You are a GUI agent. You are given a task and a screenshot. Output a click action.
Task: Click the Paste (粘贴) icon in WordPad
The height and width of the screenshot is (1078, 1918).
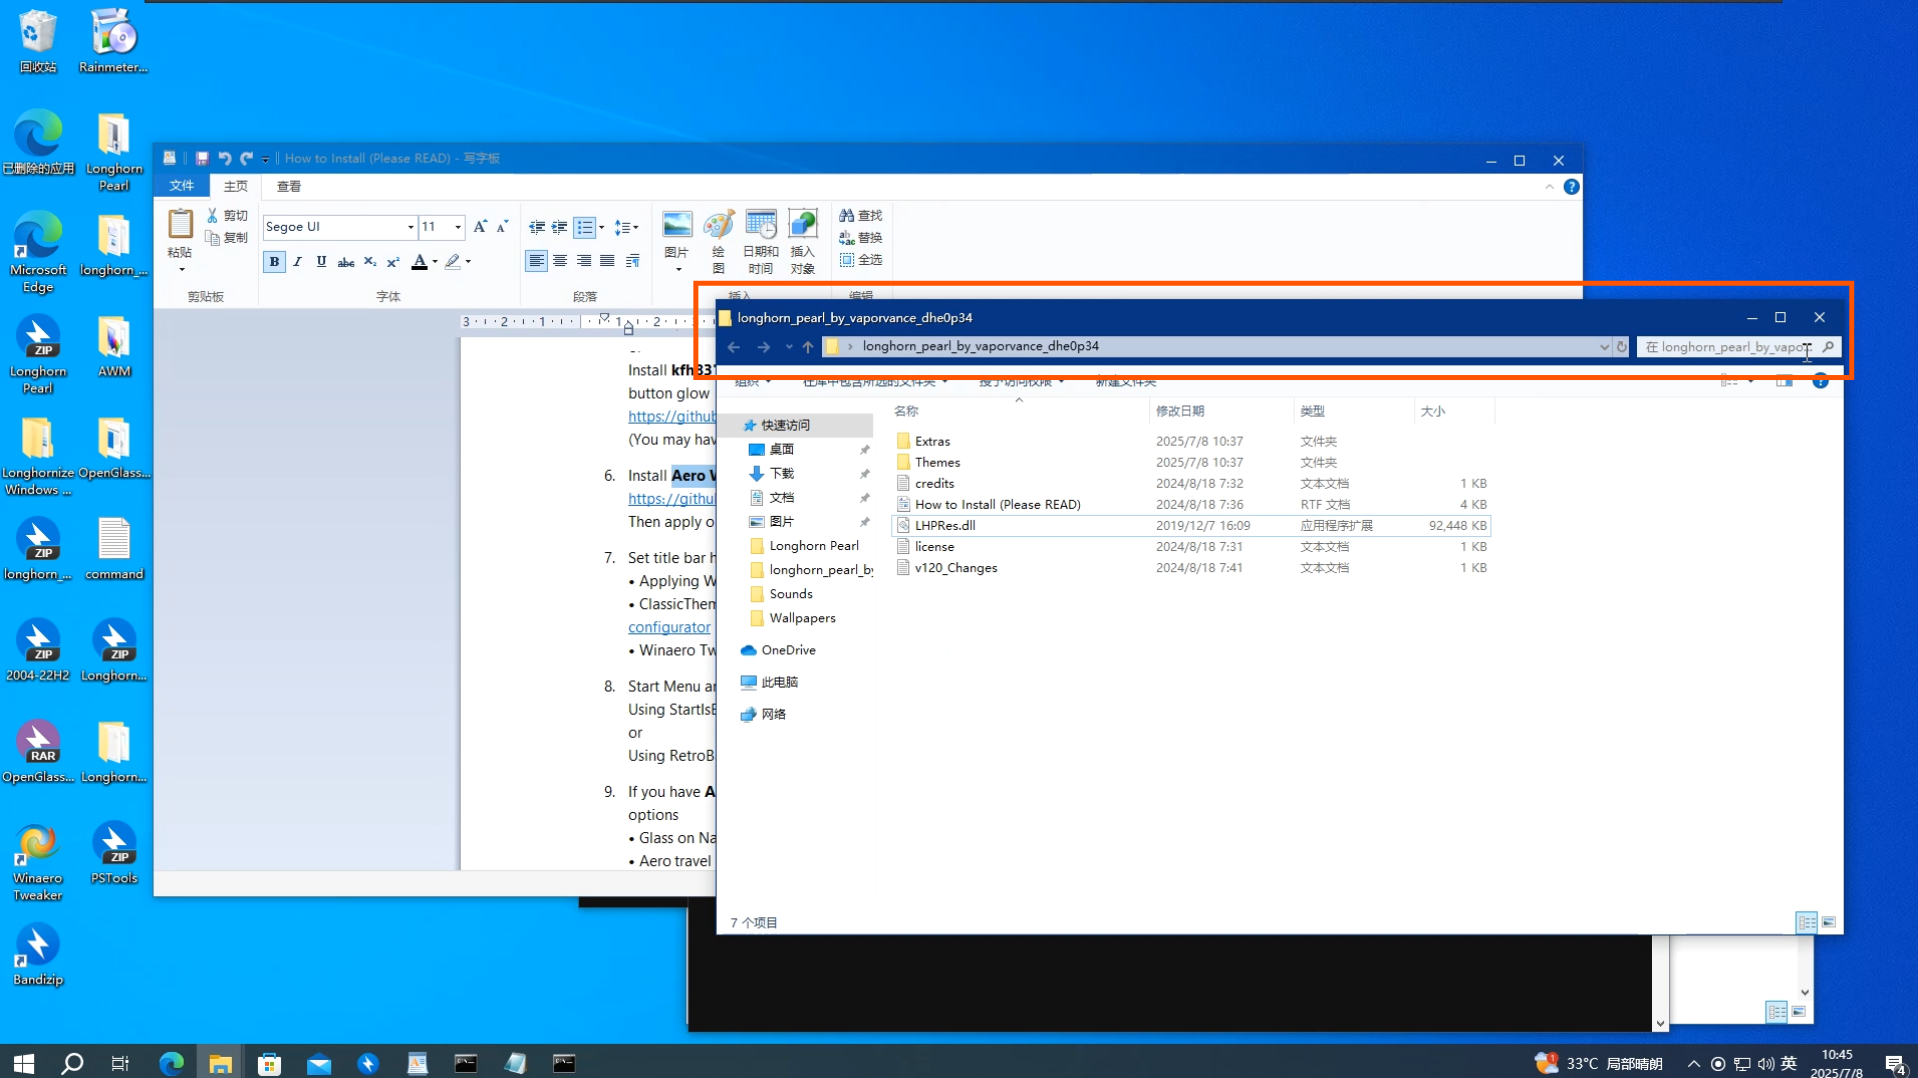[x=180, y=223]
